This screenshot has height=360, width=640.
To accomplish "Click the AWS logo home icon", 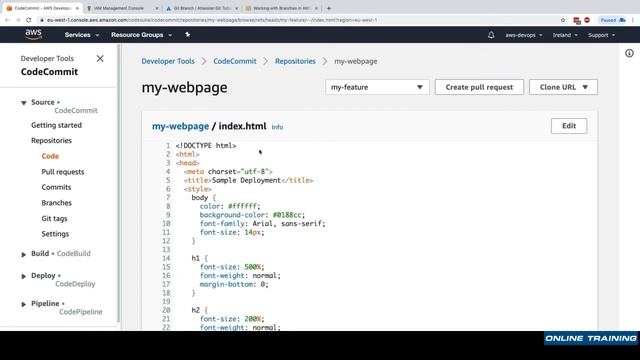I will point(33,35).
